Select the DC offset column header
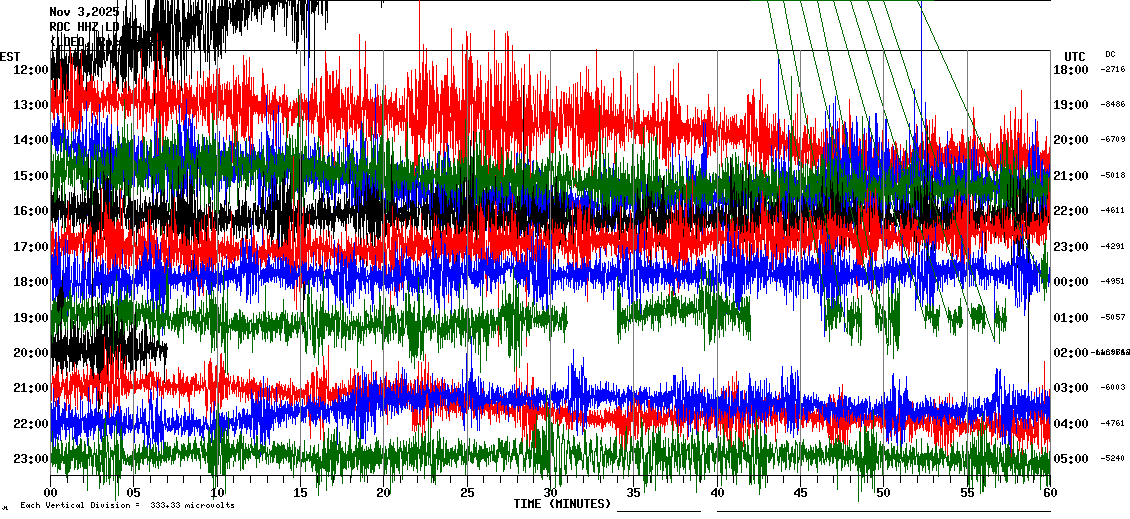This screenshot has height=519, width=1130. coord(1110,54)
